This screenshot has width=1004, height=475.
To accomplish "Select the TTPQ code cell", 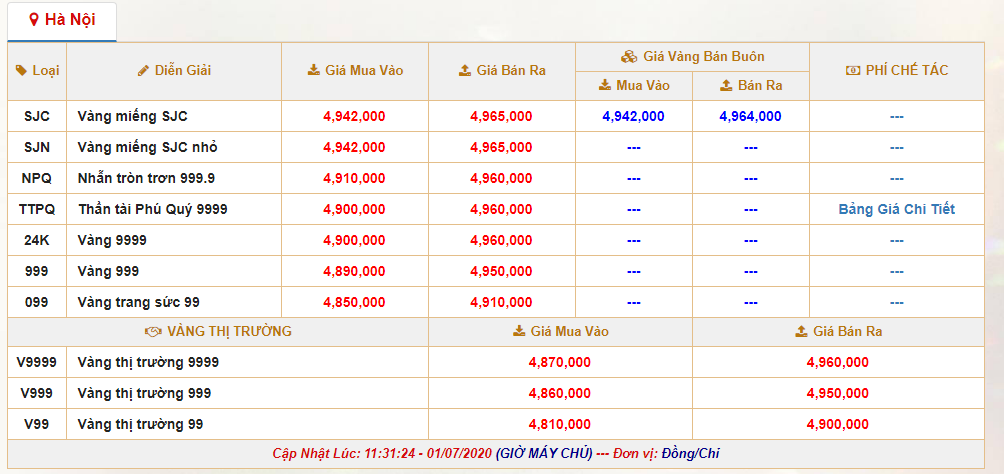I will coord(36,209).
